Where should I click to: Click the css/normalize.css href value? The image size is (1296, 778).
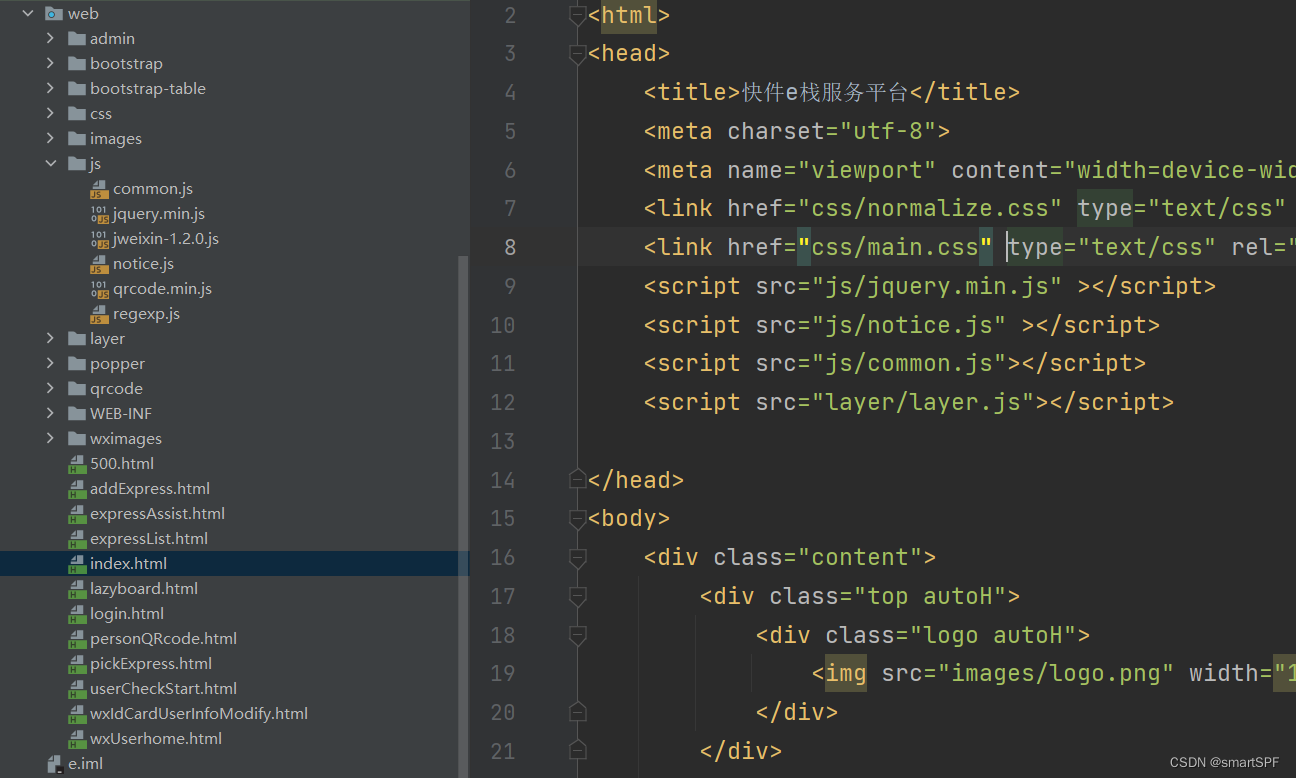(930, 208)
